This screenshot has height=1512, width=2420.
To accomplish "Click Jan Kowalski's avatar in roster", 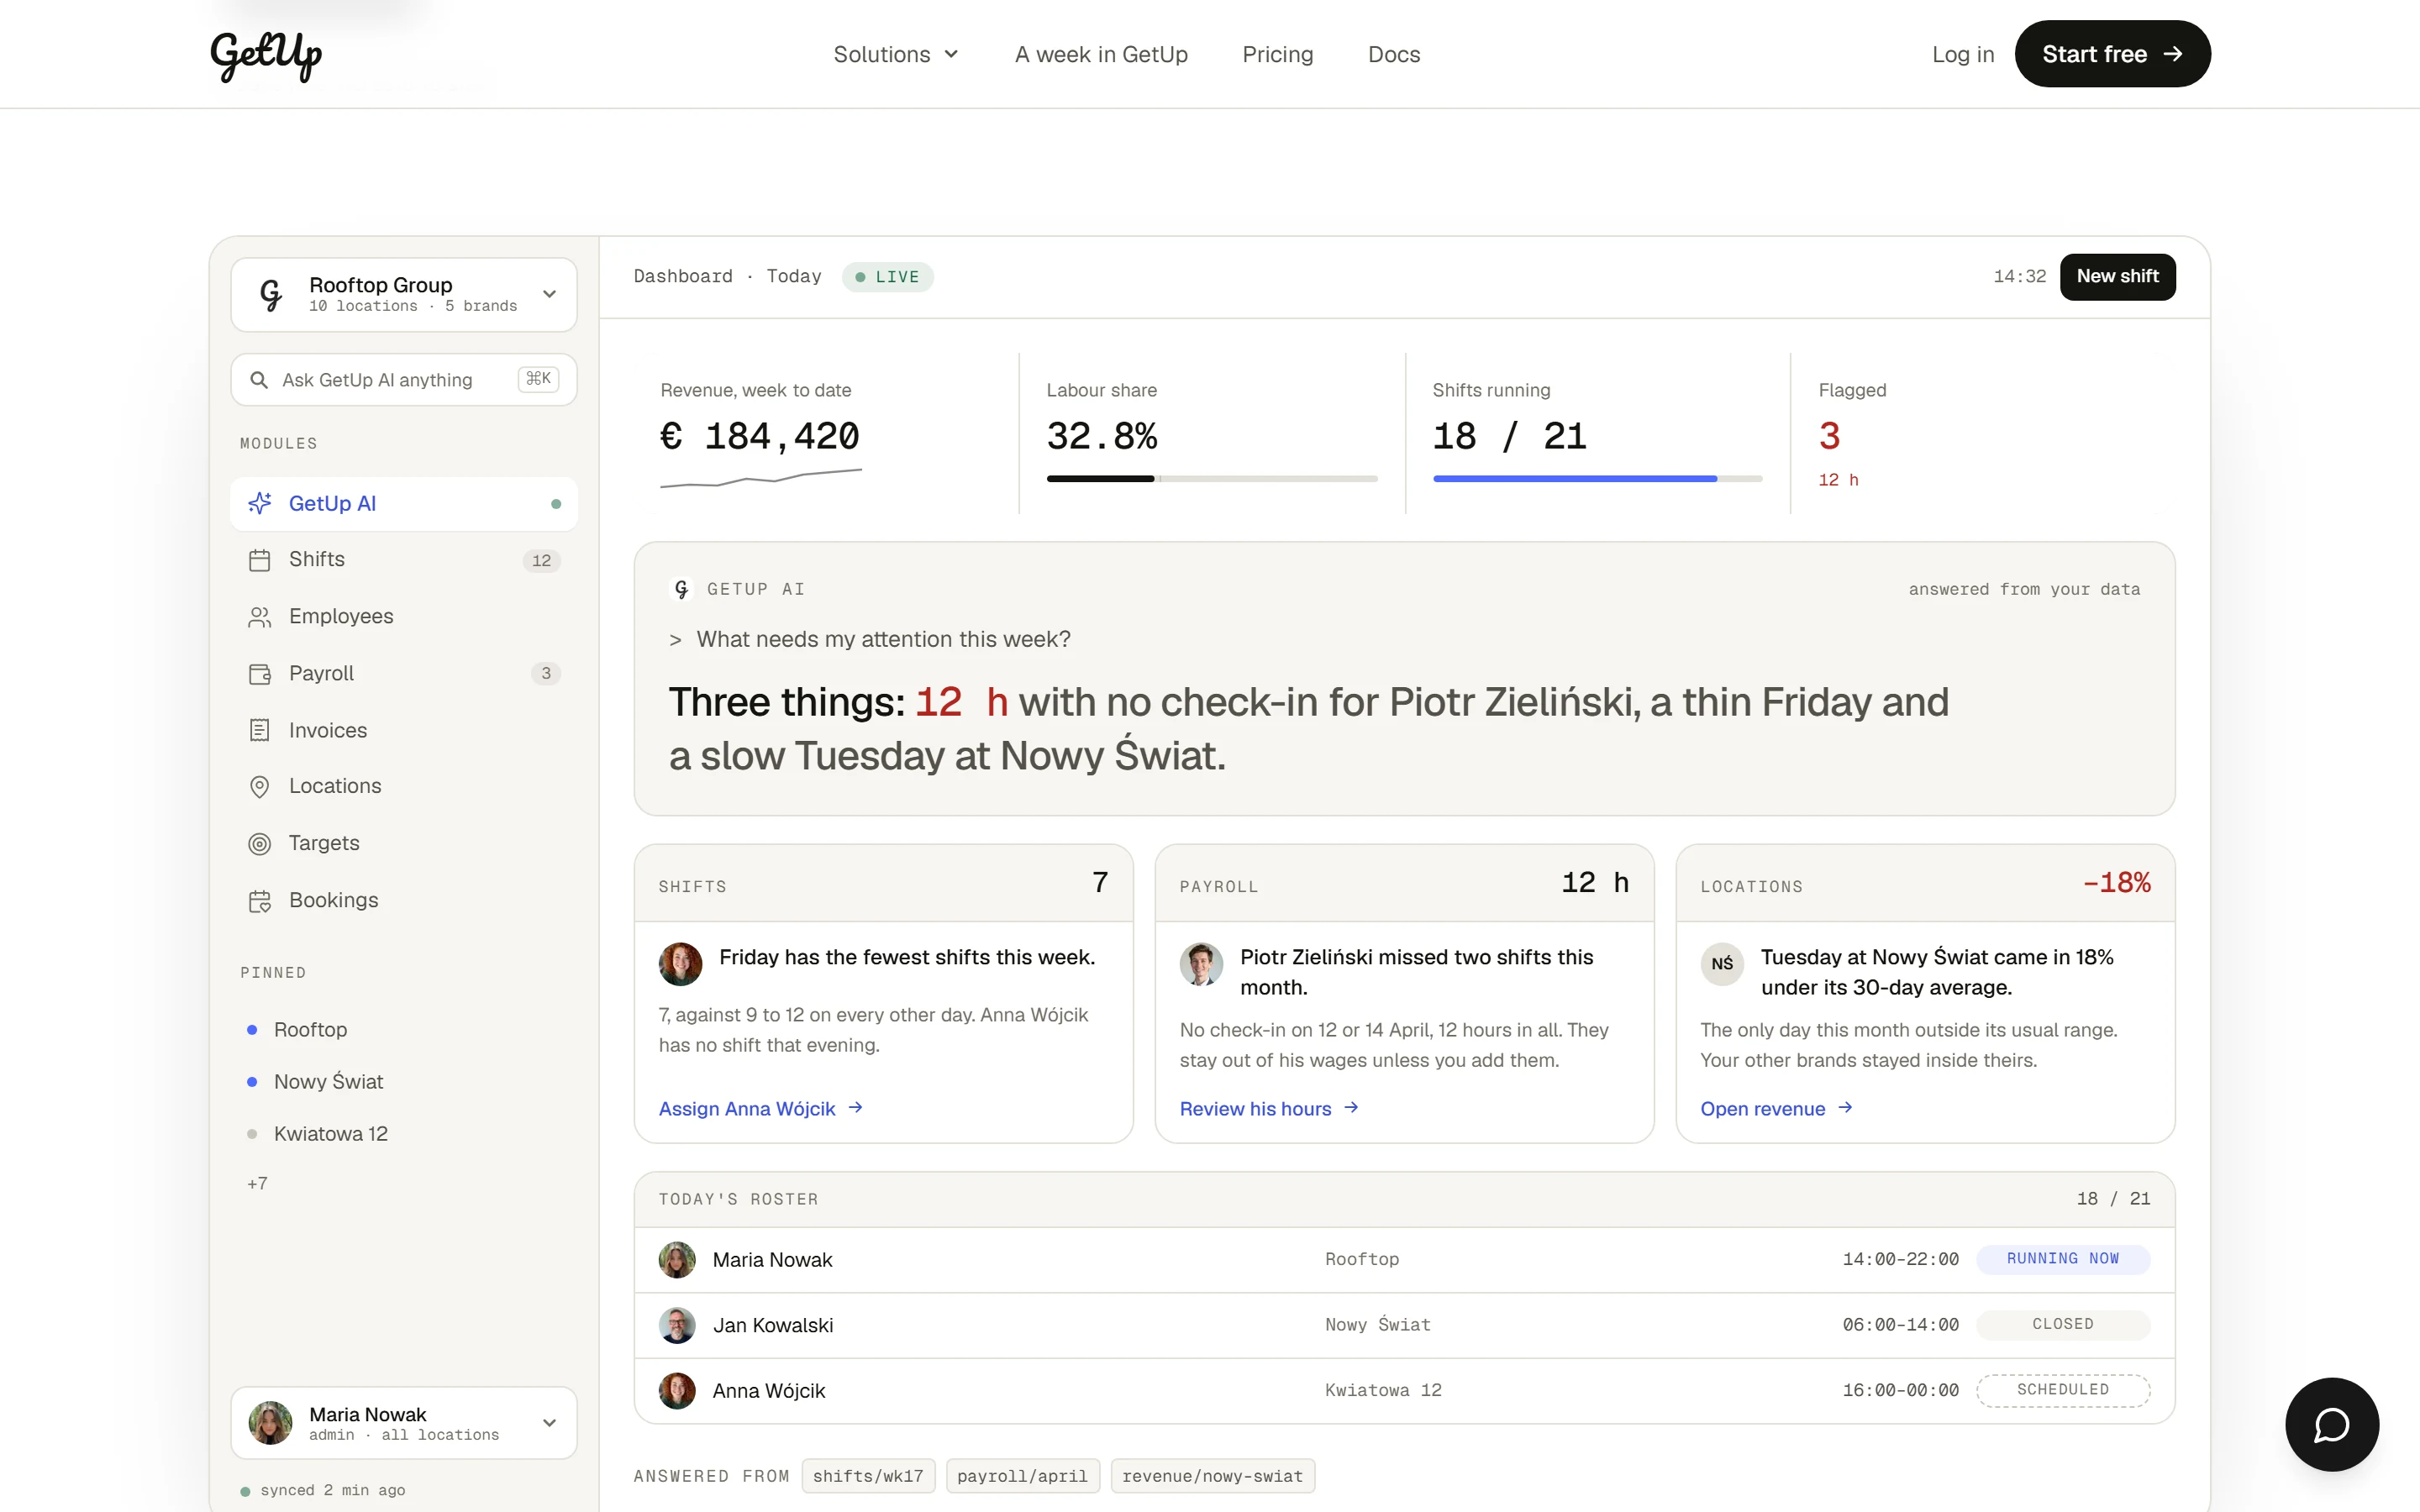I will point(677,1325).
